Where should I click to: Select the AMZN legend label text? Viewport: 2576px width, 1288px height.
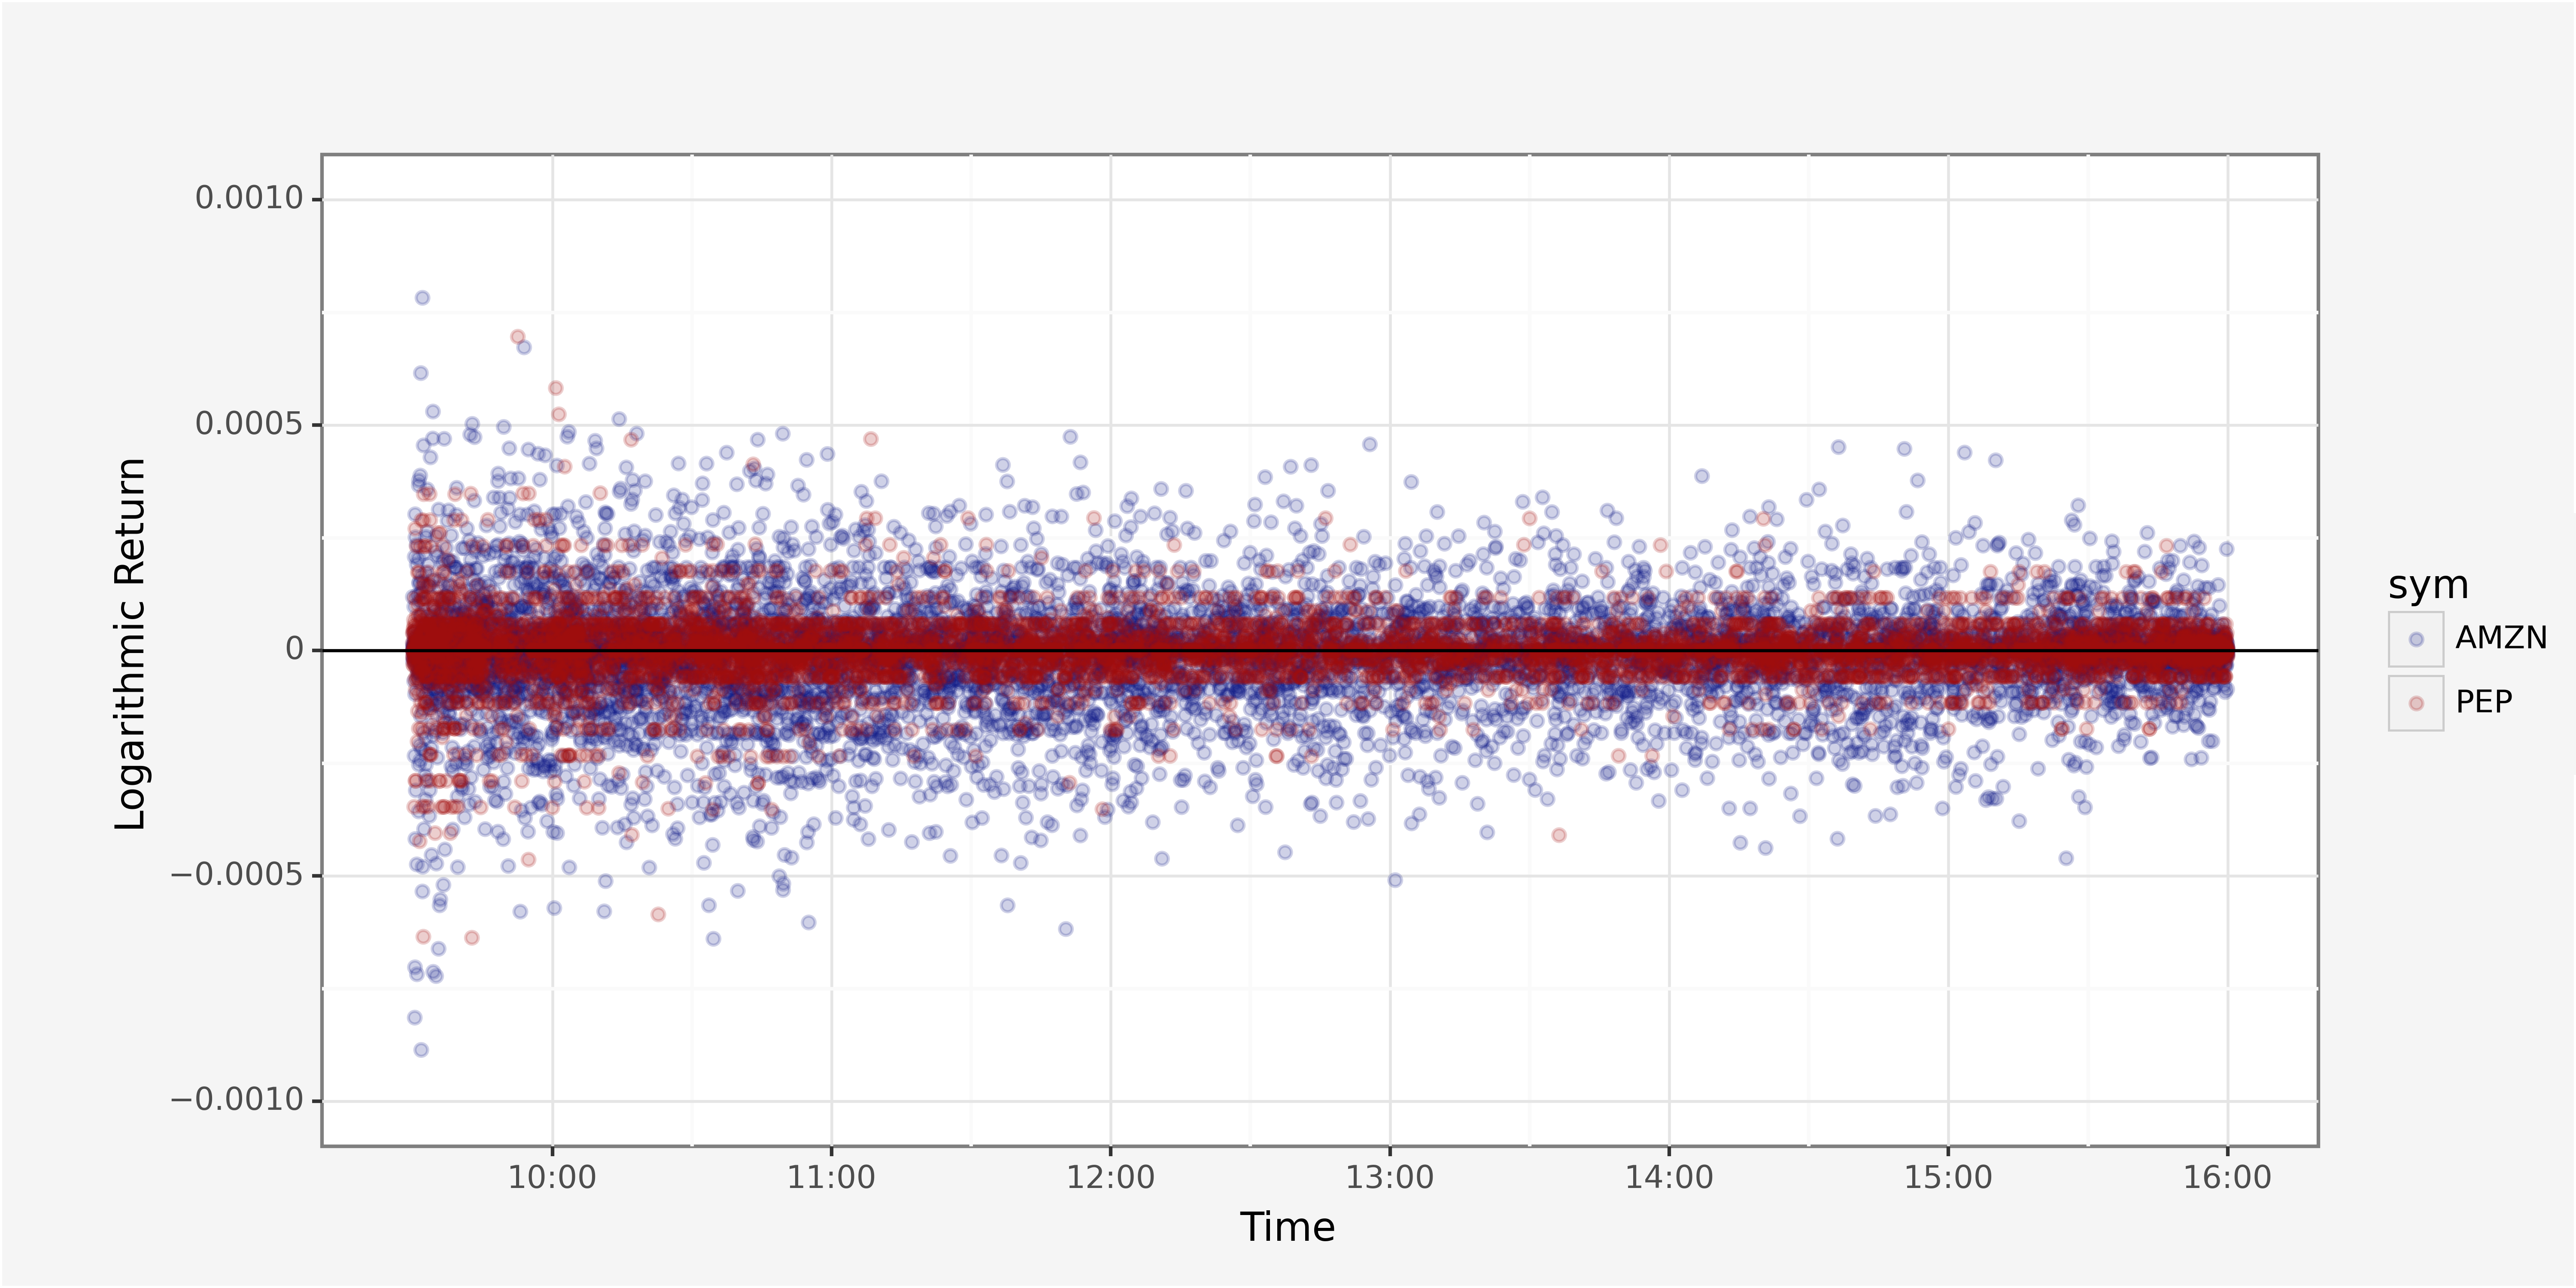coord(2500,638)
